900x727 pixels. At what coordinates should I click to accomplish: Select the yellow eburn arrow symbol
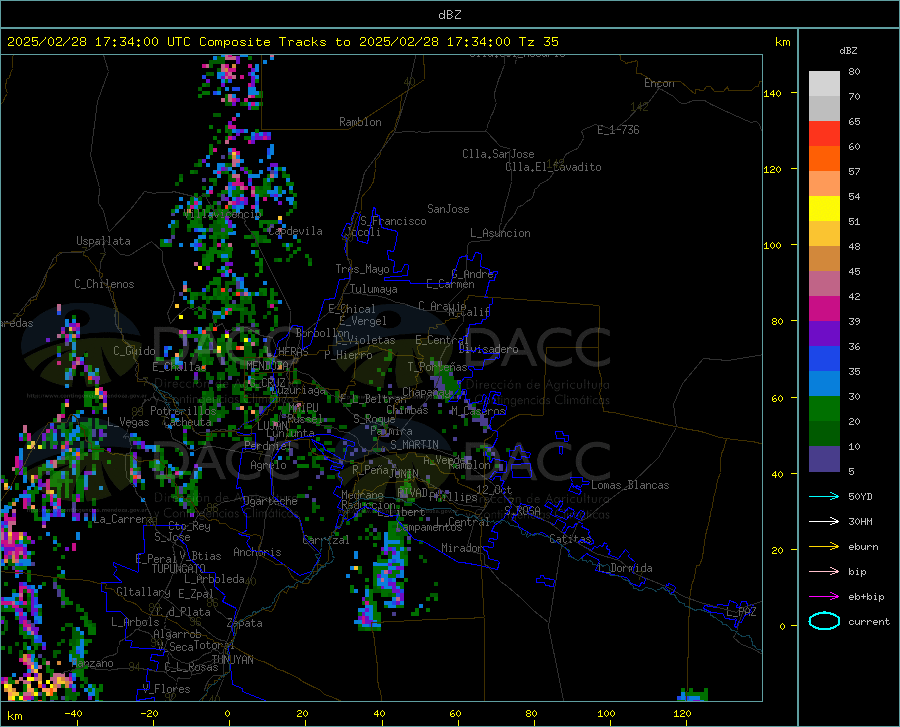pyautogui.click(x=824, y=547)
